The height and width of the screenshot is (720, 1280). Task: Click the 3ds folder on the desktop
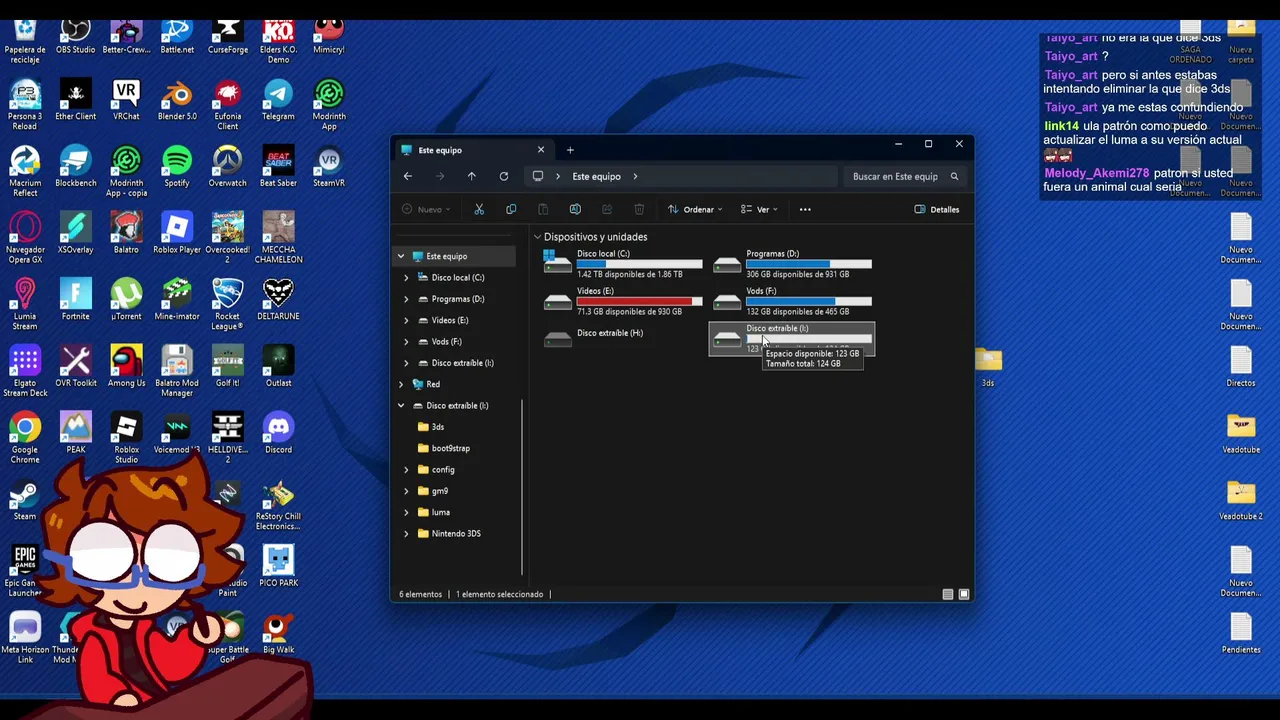[x=988, y=367]
